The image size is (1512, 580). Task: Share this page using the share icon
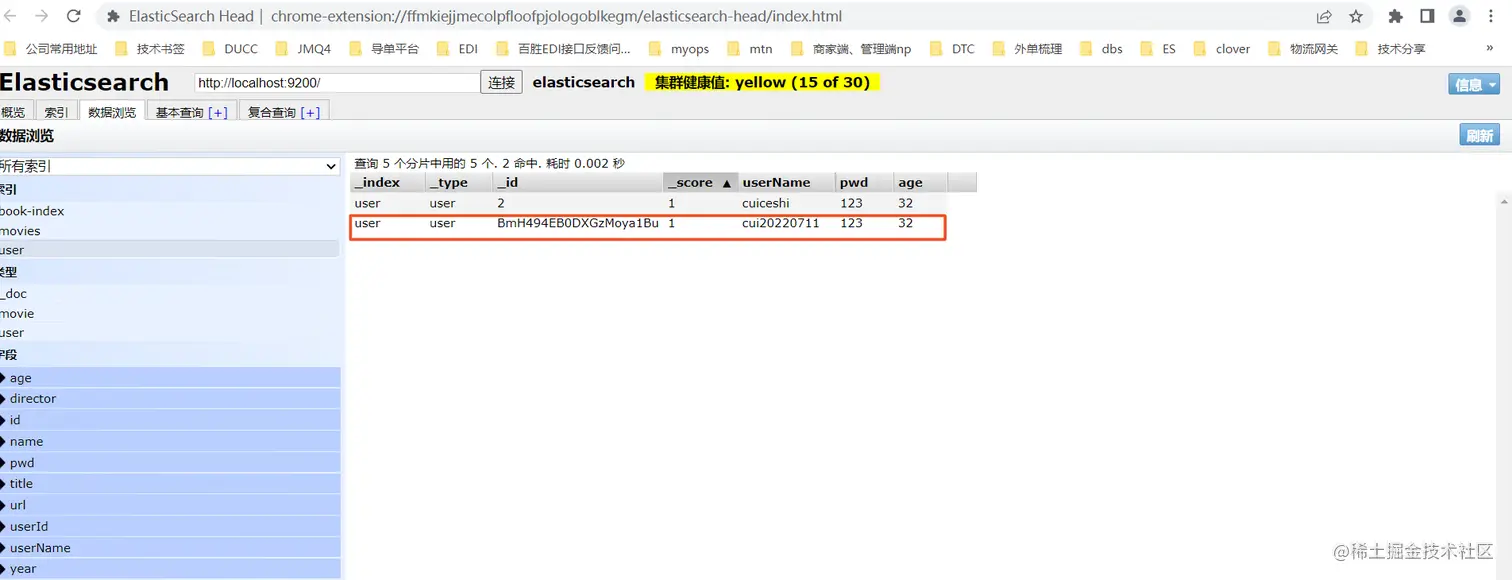click(1324, 16)
